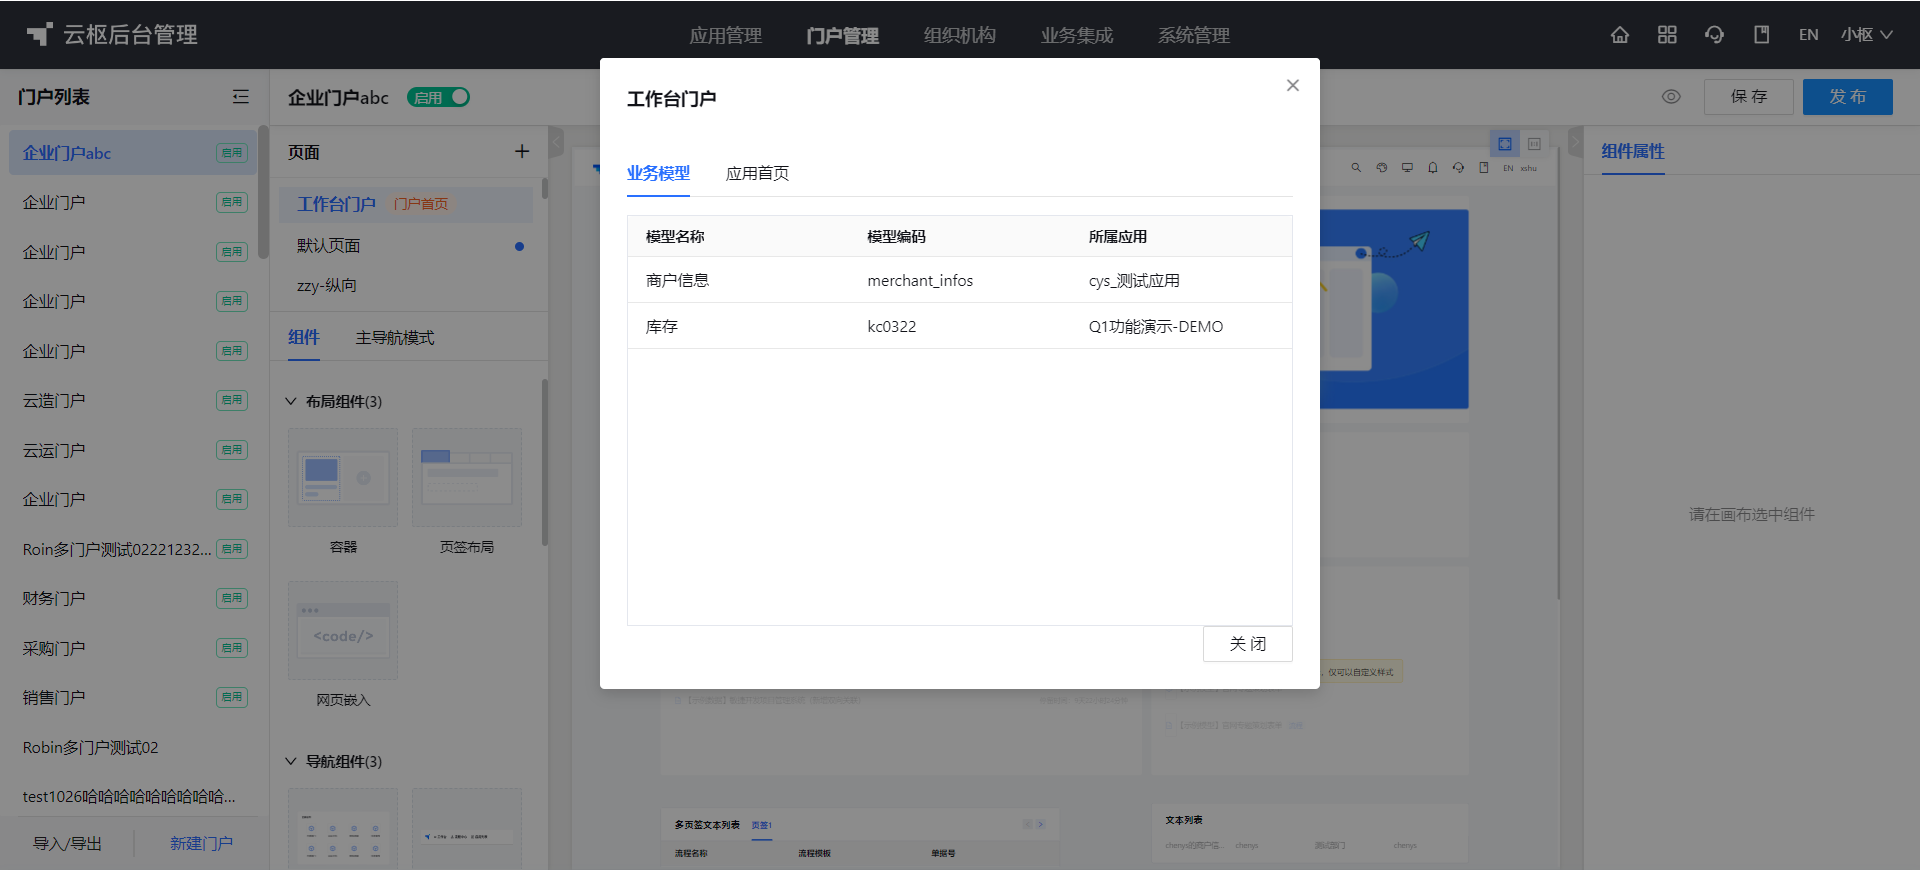Collapse 布局组件(3) section
1920x870 pixels.
click(291, 401)
